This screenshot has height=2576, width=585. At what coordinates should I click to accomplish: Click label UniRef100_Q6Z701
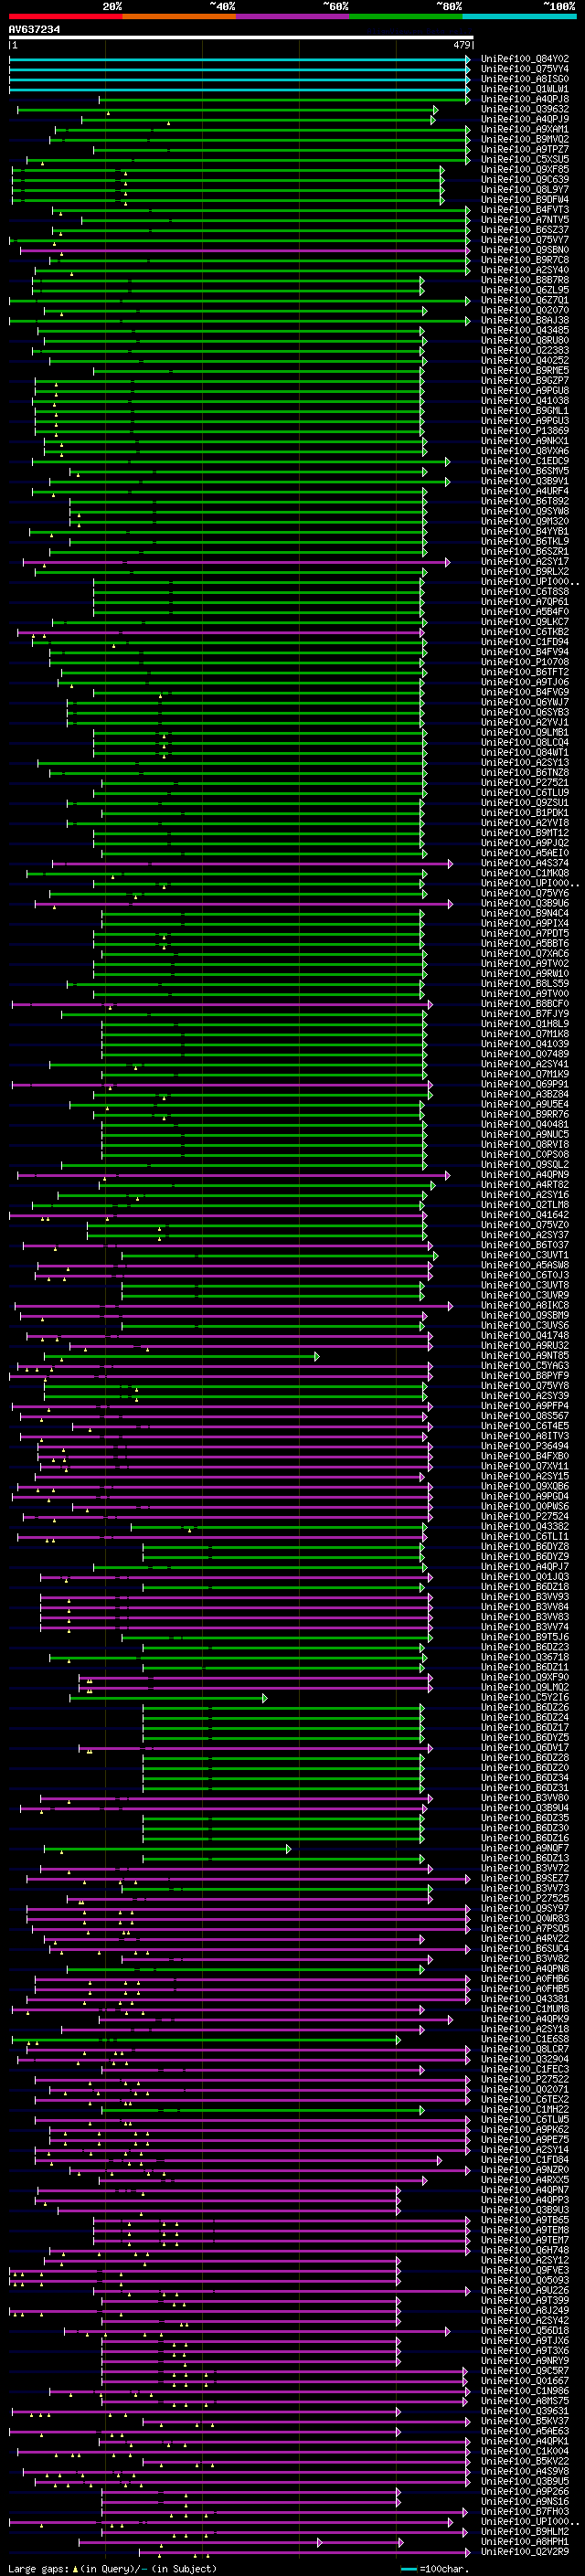525,300
